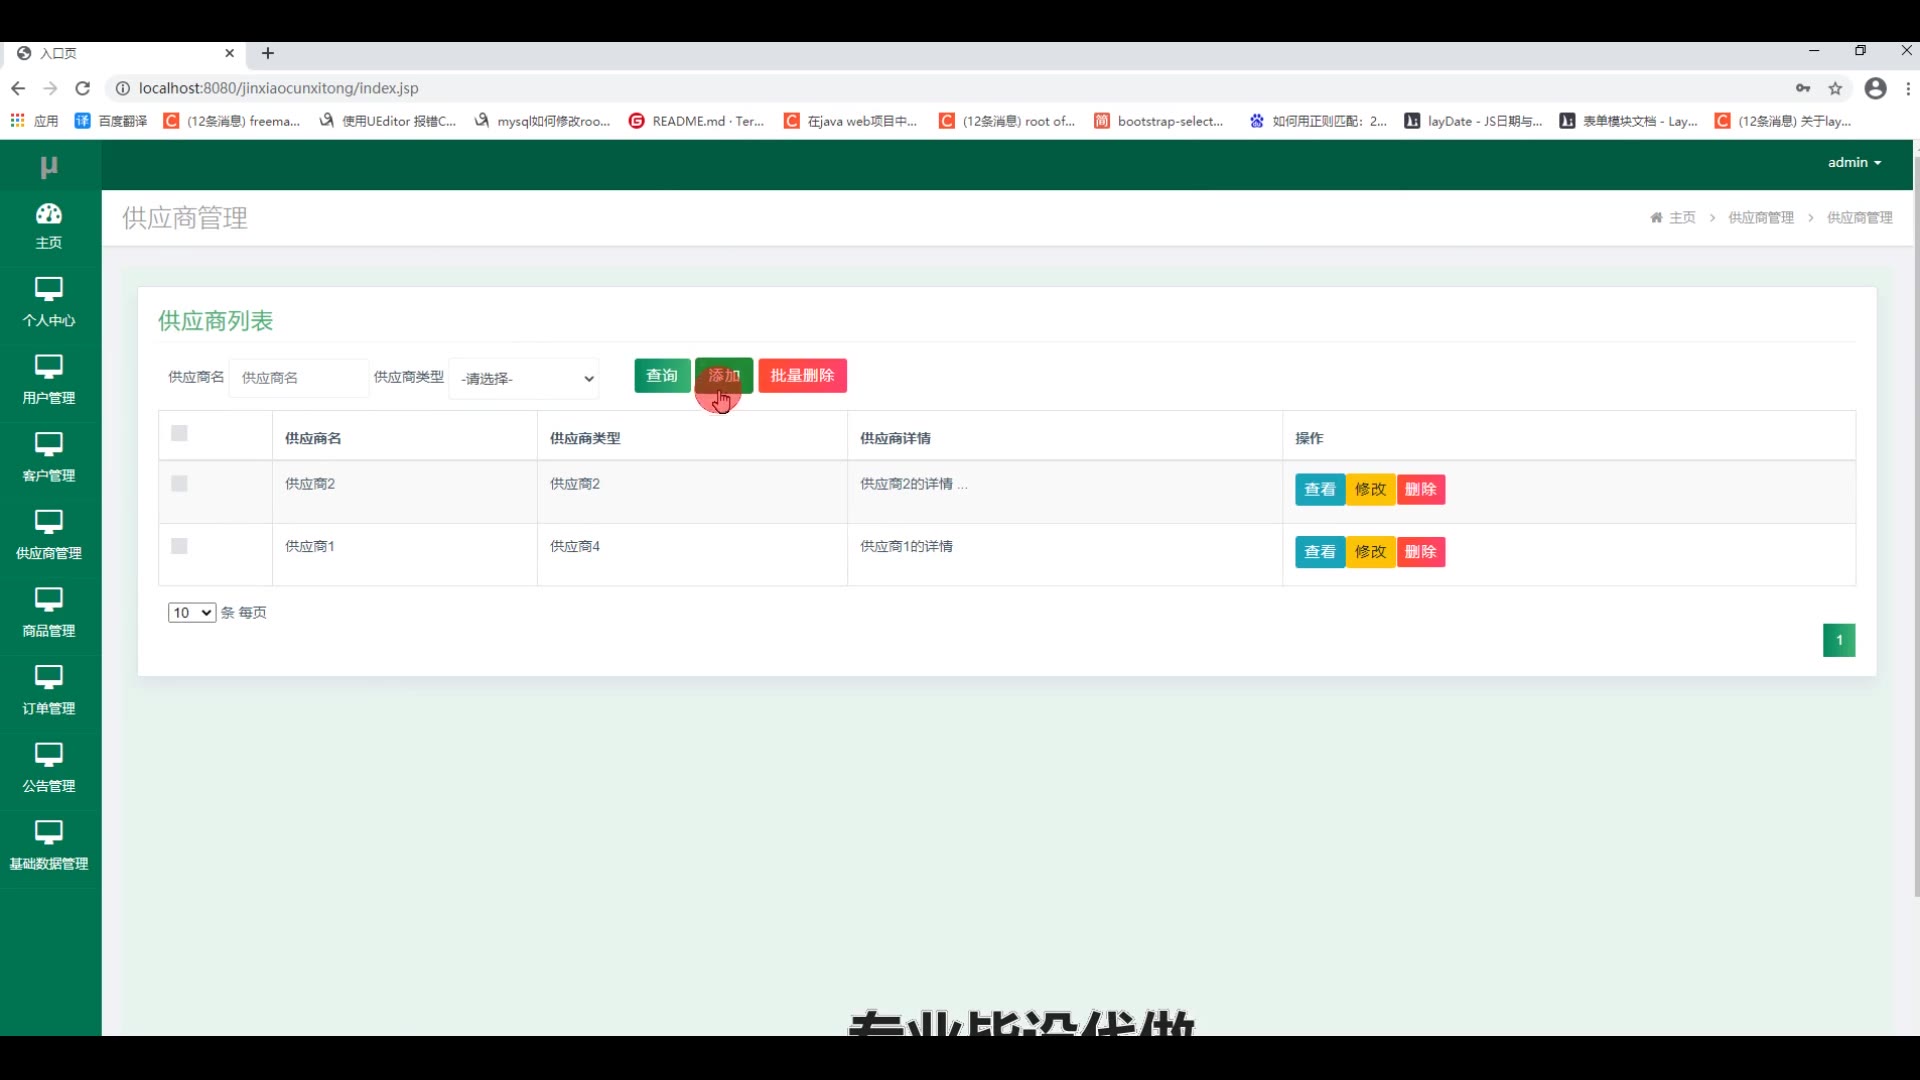Screen dimensions: 1920x1080
Task: Open 客户管理 in the sidebar
Action: (x=49, y=458)
